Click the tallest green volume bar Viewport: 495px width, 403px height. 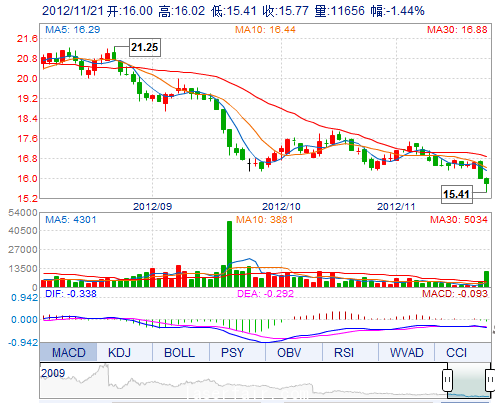229,254
